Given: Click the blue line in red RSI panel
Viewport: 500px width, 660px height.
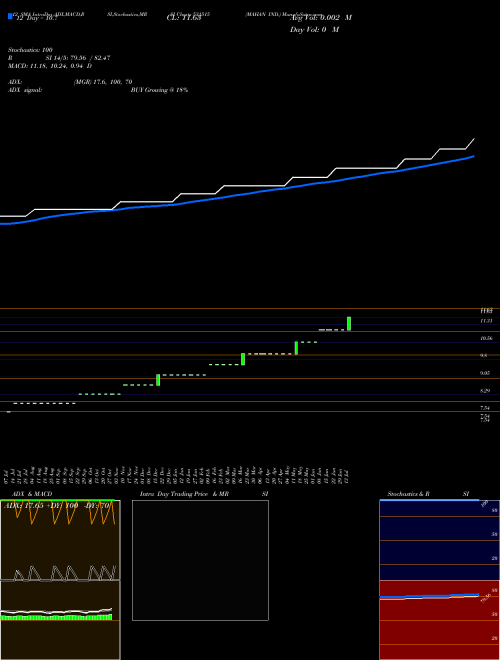Looking at the screenshot, I should [429, 596].
